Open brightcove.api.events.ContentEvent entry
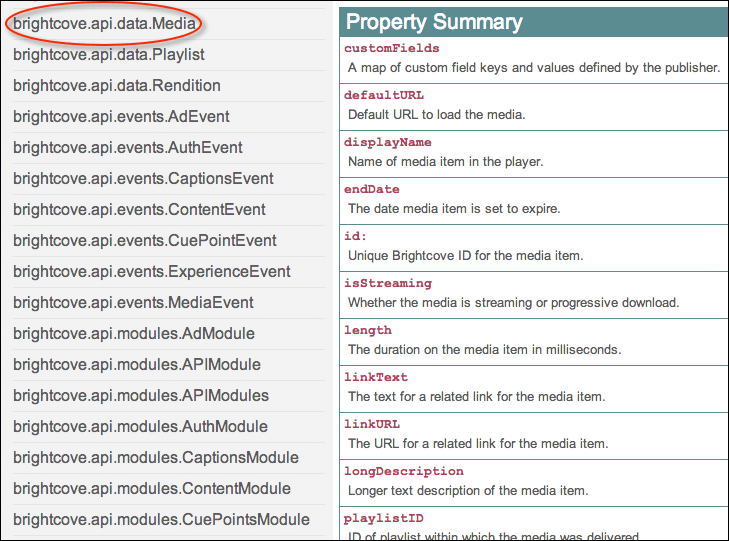This screenshot has width=729, height=541. pos(139,210)
